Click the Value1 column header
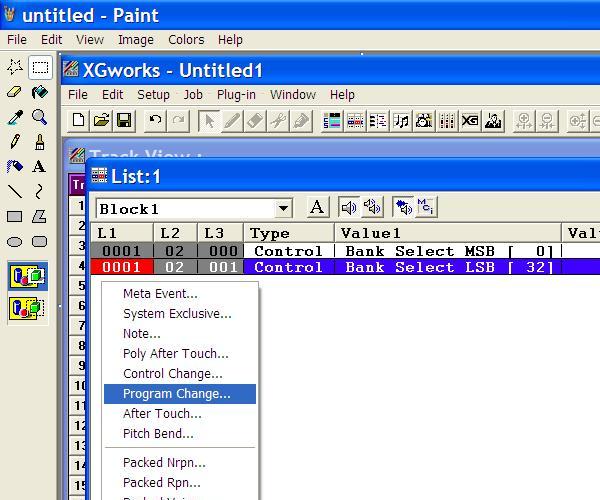The height and width of the screenshot is (500, 600). click(448, 233)
